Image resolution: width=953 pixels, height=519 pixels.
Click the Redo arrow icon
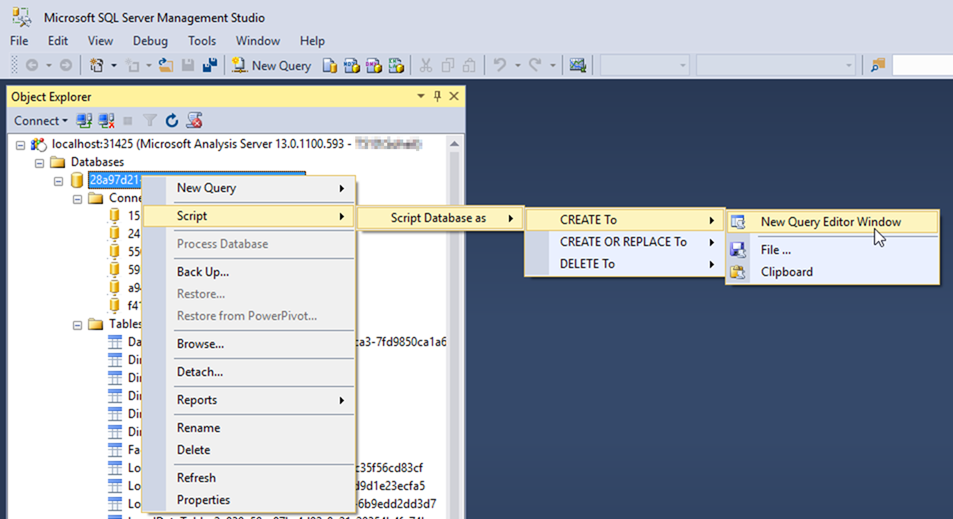[x=535, y=65]
